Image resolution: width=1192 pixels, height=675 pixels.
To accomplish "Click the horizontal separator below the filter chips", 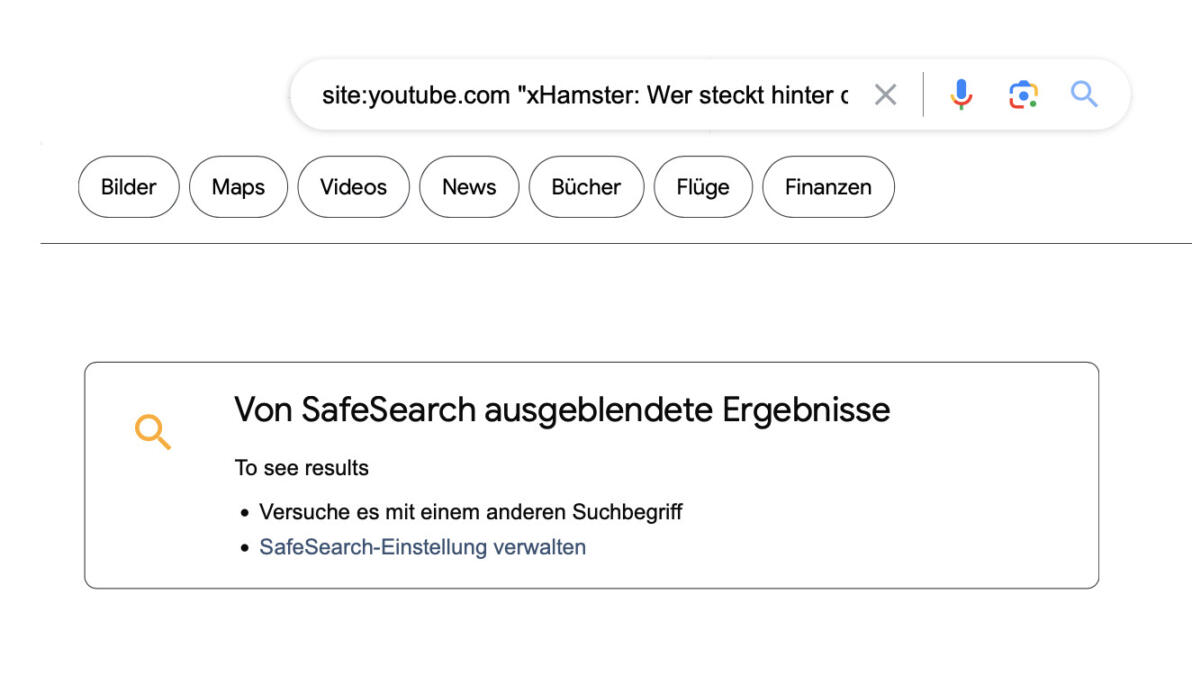I will pyautogui.click(x=616, y=243).
